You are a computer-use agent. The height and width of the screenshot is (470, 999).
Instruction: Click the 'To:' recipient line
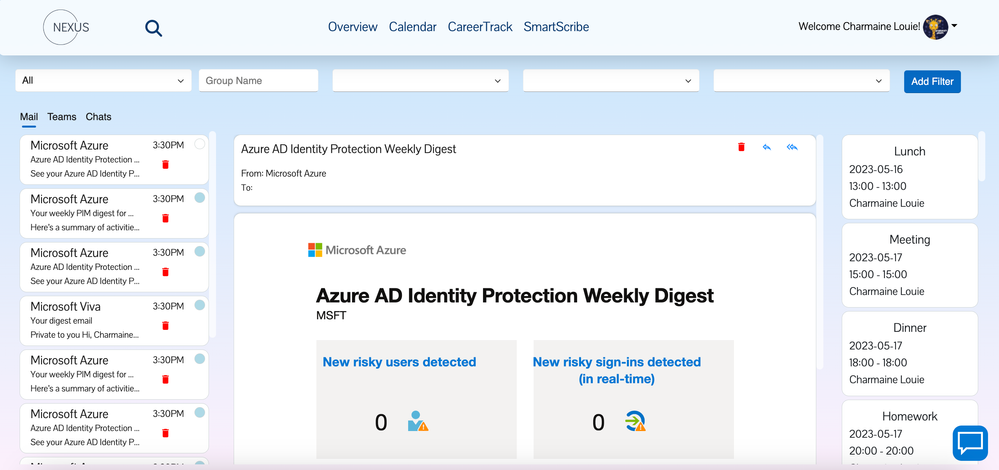[x=247, y=188]
